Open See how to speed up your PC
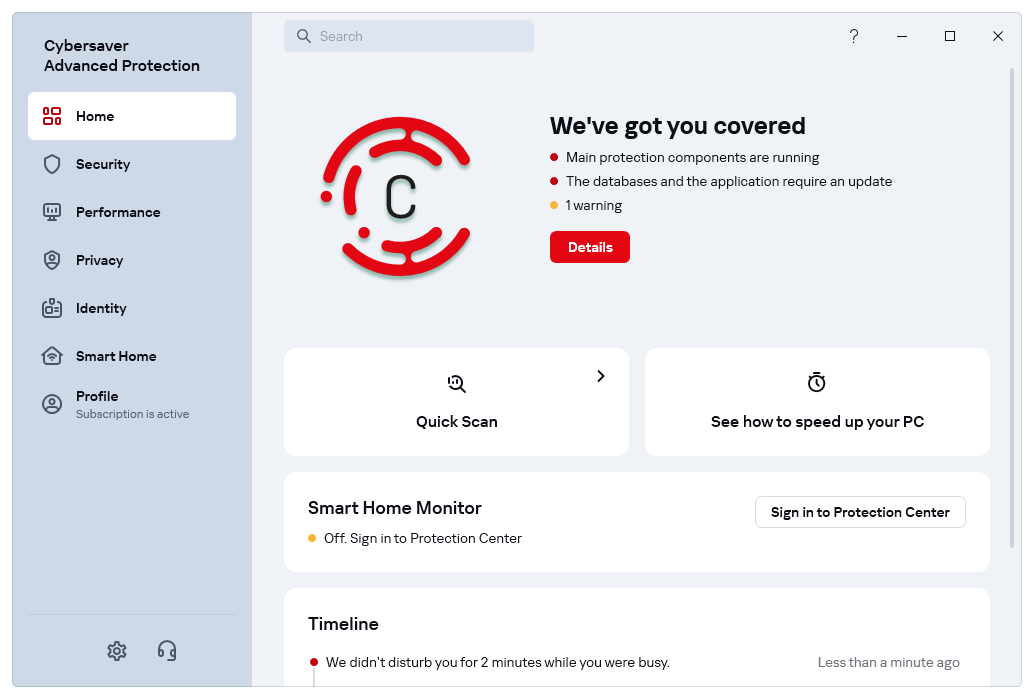1034x699 pixels. click(x=817, y=421)
